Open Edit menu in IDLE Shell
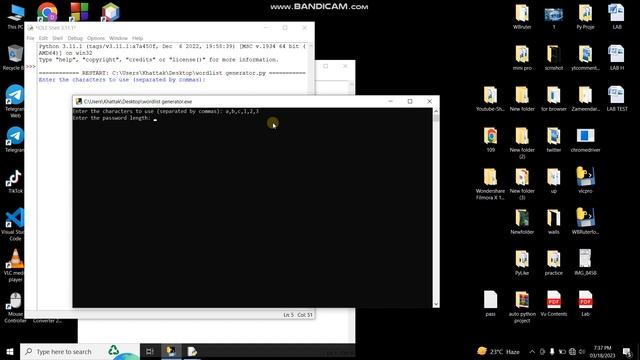 (x=43, y=38)
